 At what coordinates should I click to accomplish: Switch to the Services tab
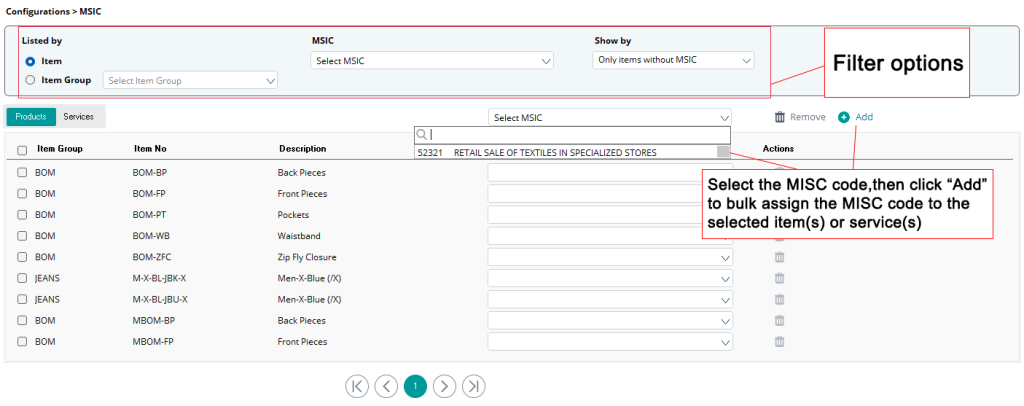pos(78,117)
